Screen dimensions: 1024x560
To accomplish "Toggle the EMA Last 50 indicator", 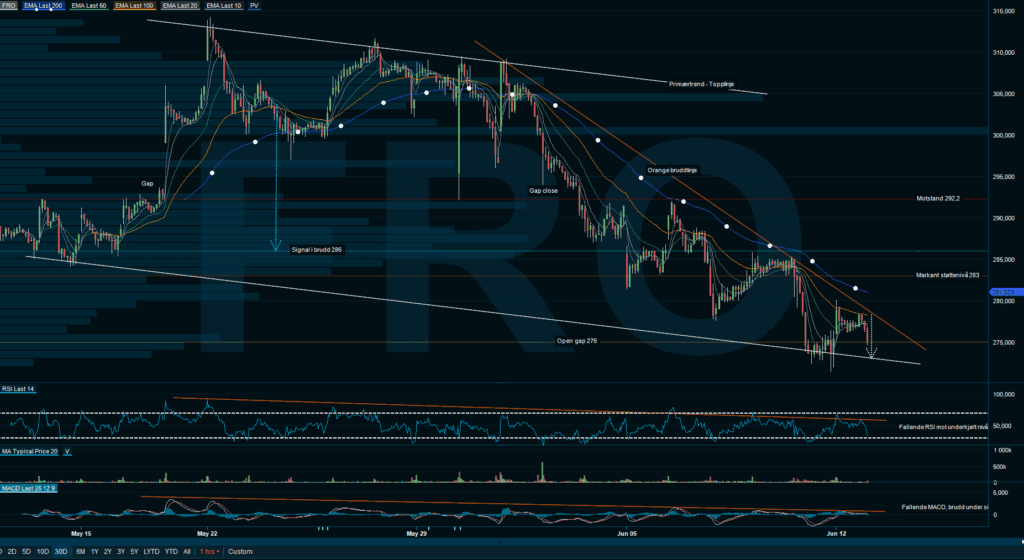I will coord(89,5).
